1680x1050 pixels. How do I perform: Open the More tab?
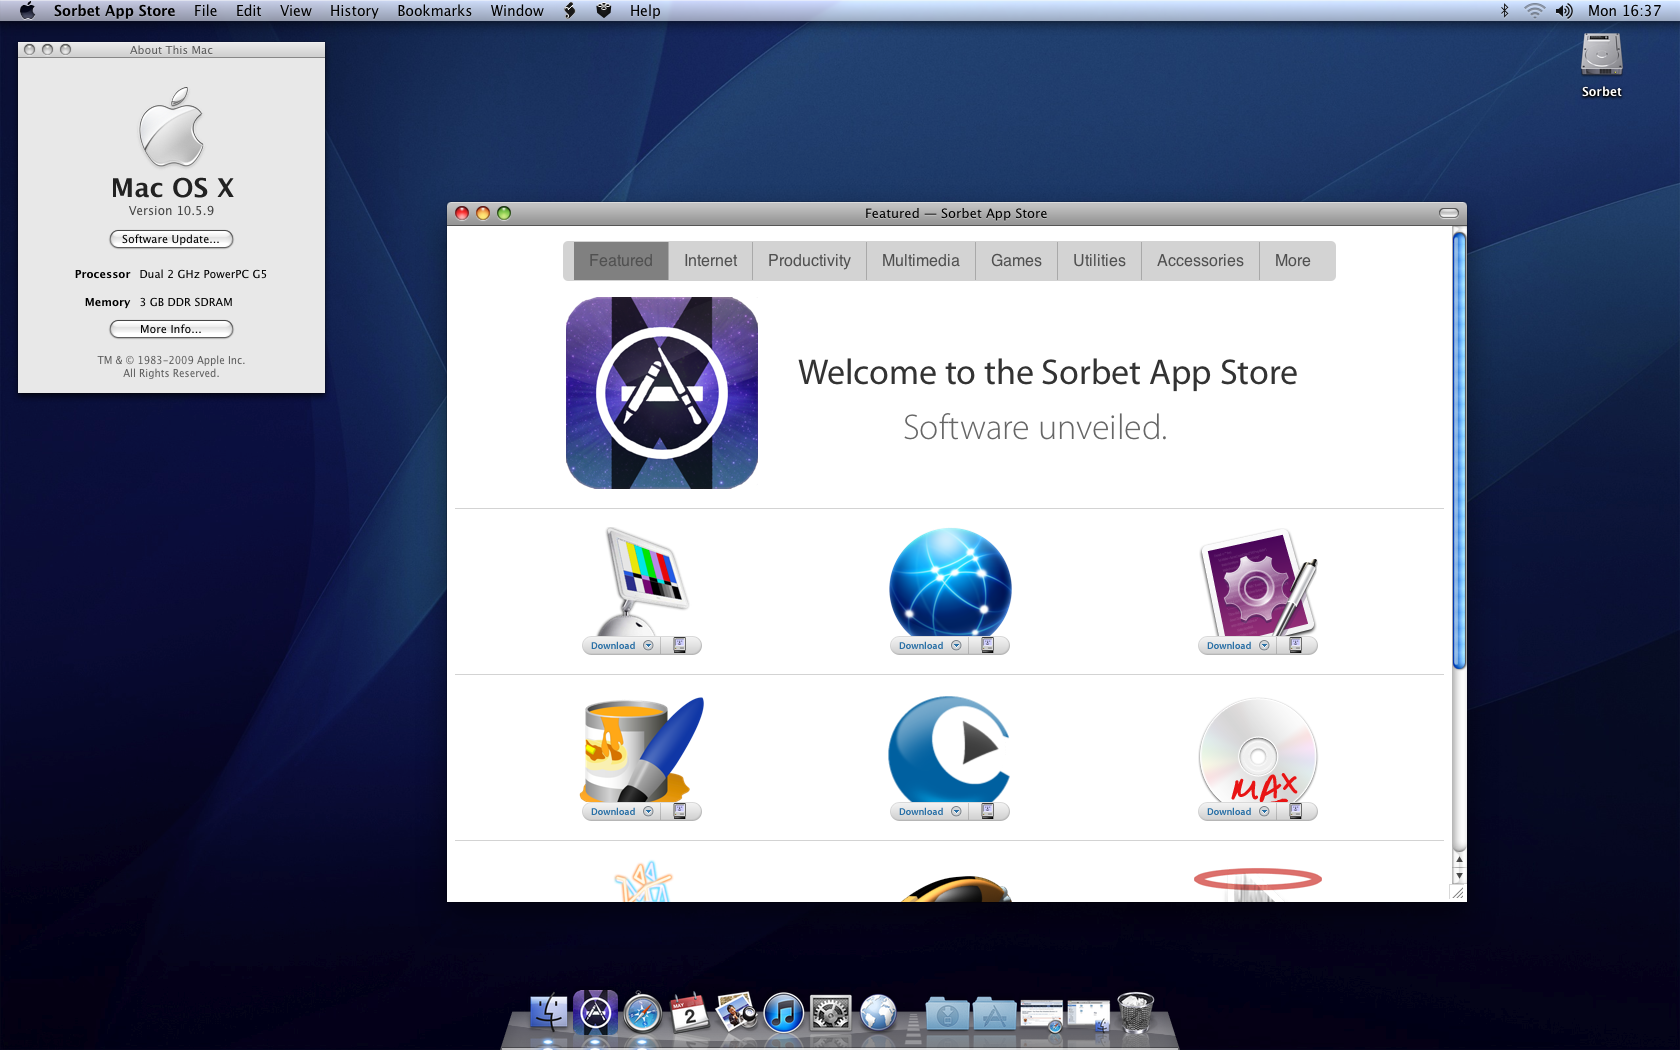click(1292, 260)
